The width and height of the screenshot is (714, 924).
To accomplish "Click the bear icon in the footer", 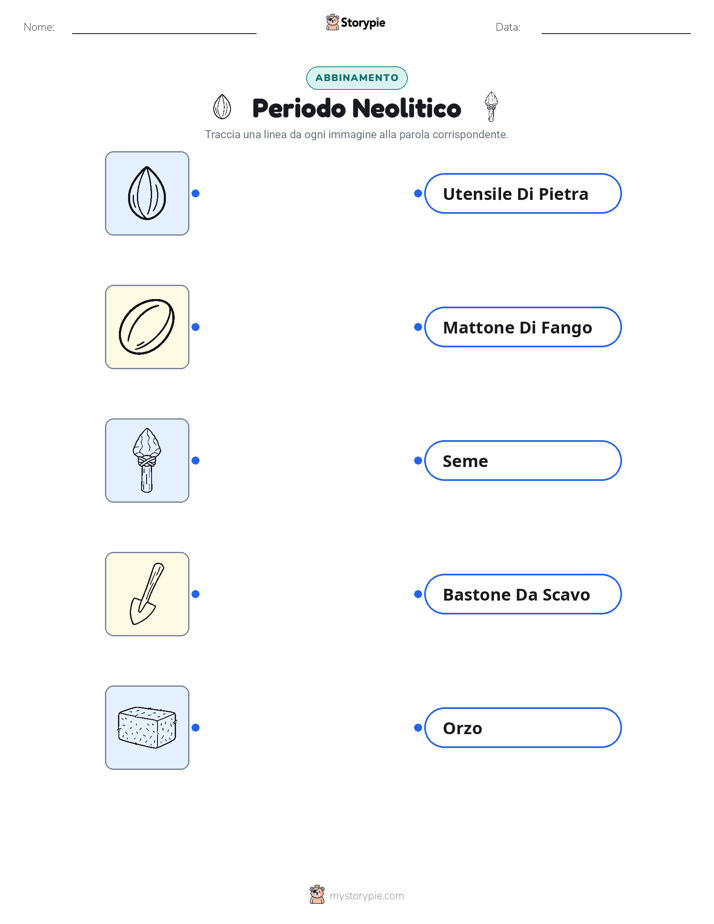I will click(317, 895).
